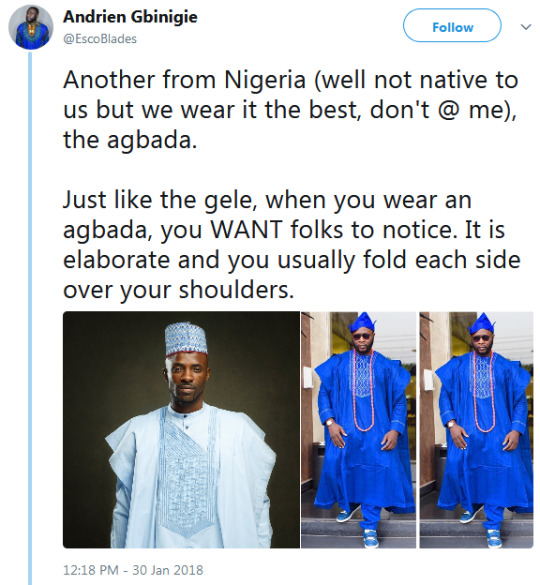The width and height of the screenshot is (540, 585).
Task: Click the blue cap in the middle photo
Action: [361, 322]
